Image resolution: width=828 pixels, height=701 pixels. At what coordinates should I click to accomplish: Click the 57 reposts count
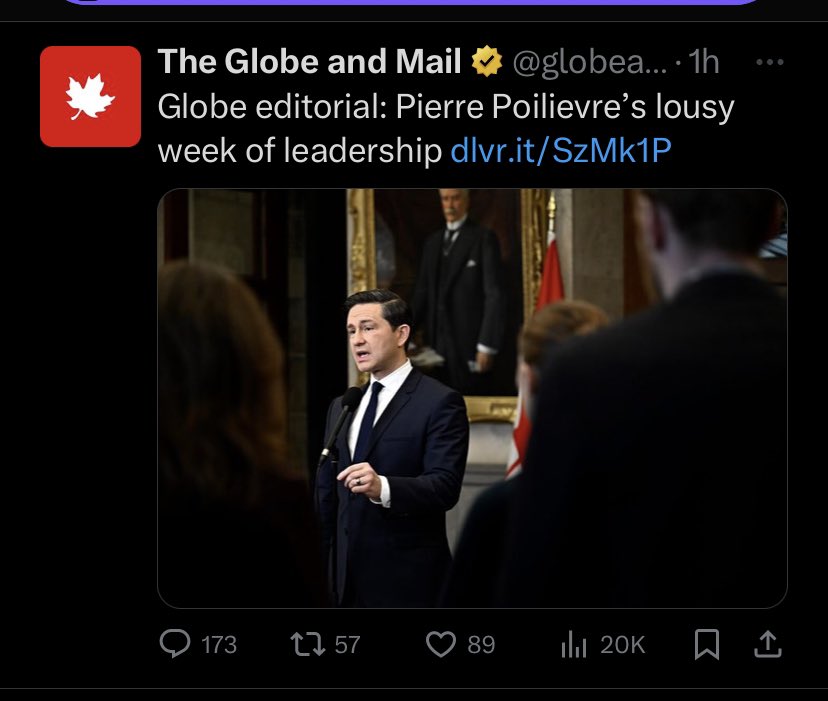click(x=347, y=645)
